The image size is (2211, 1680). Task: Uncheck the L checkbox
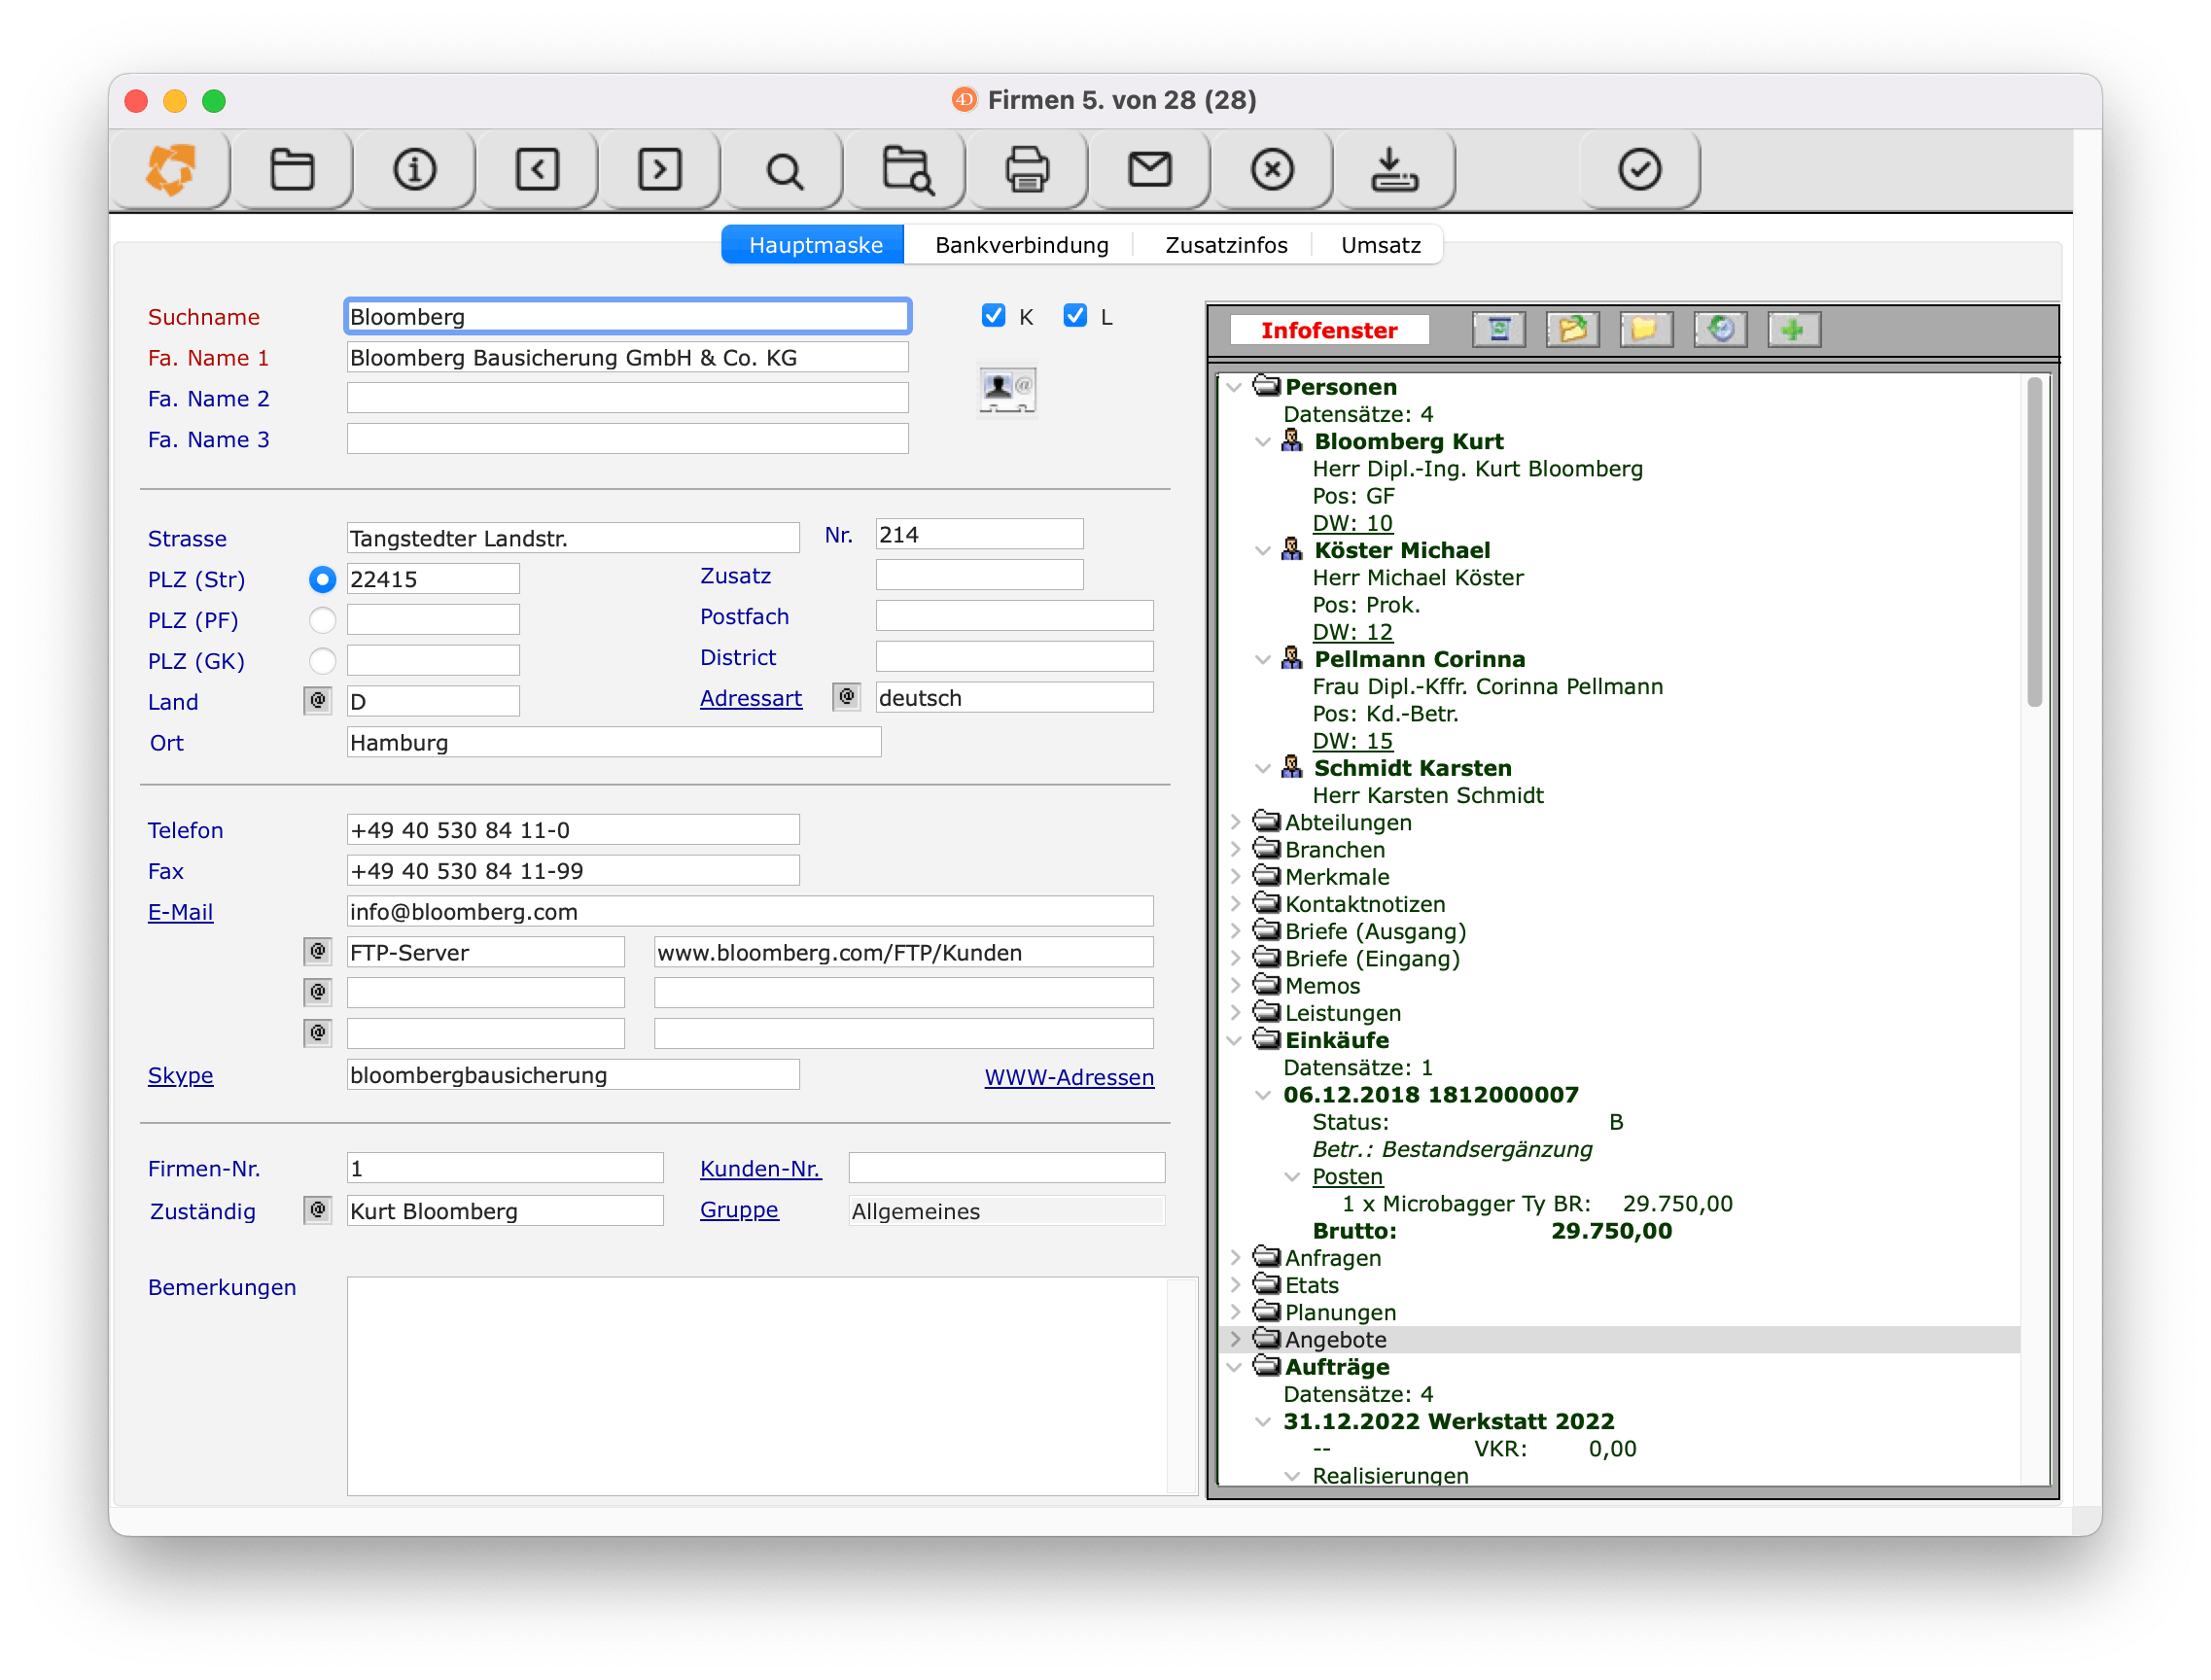pyautogui.click(x=1074, y=316)
